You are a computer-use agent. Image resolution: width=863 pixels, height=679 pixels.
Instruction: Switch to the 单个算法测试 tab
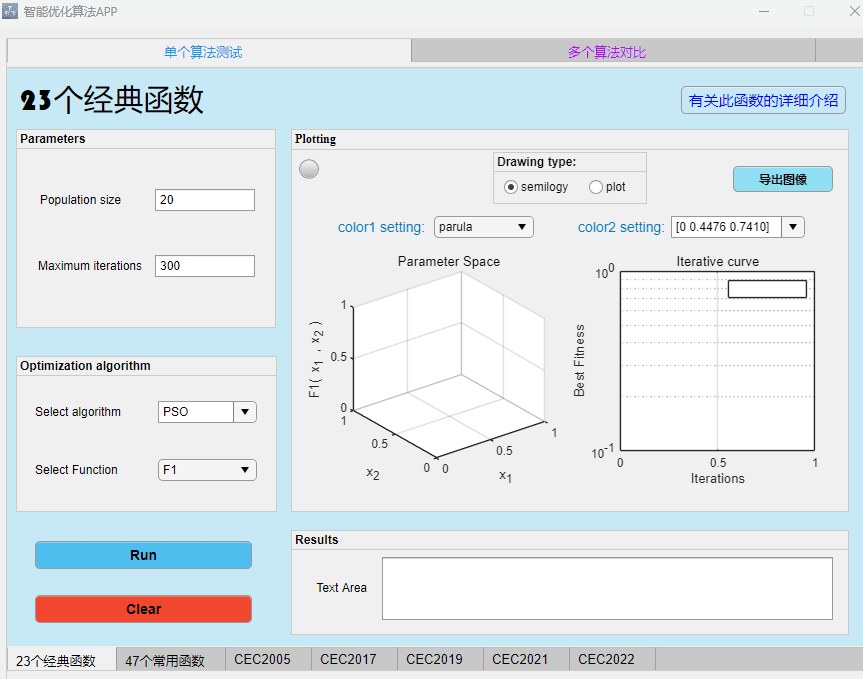(x=209, y=52)
